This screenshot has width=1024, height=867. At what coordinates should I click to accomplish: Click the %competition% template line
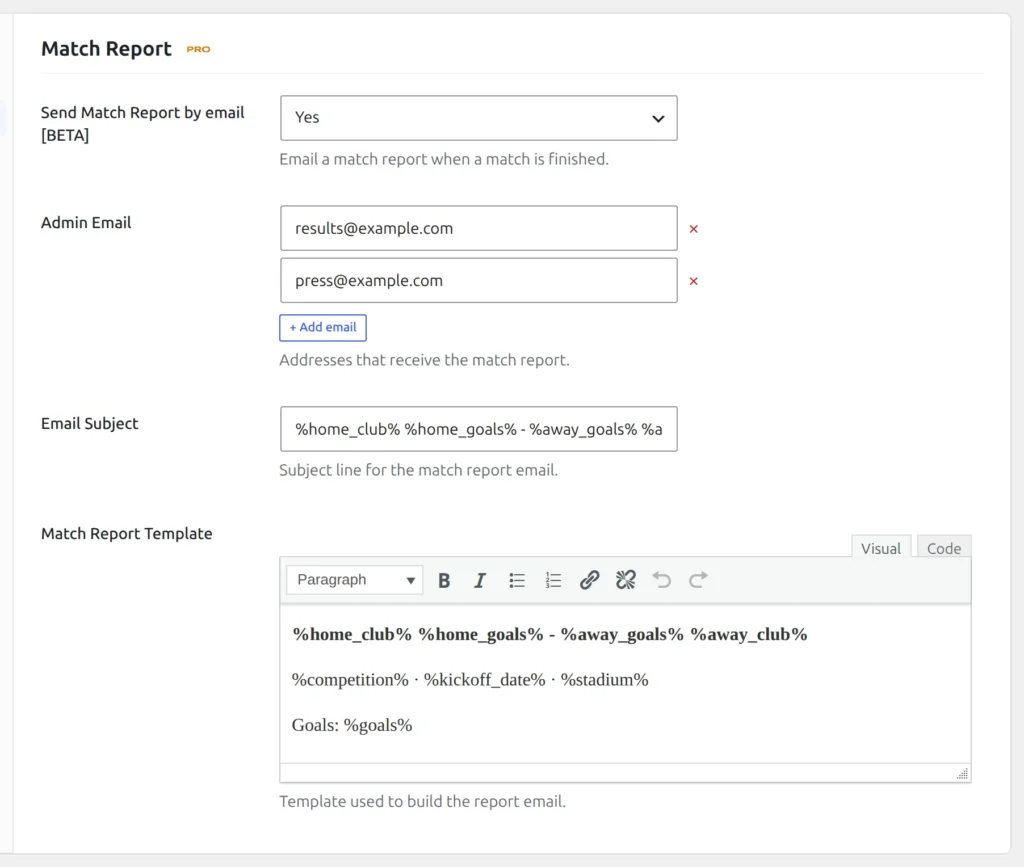tap(470, 680)
